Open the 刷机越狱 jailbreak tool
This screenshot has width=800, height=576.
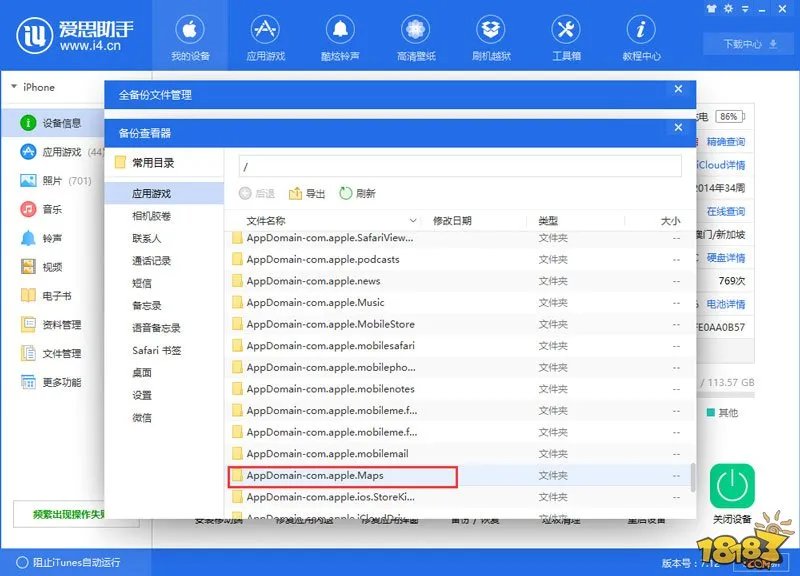pyautogui.click(x=490, y=38)
